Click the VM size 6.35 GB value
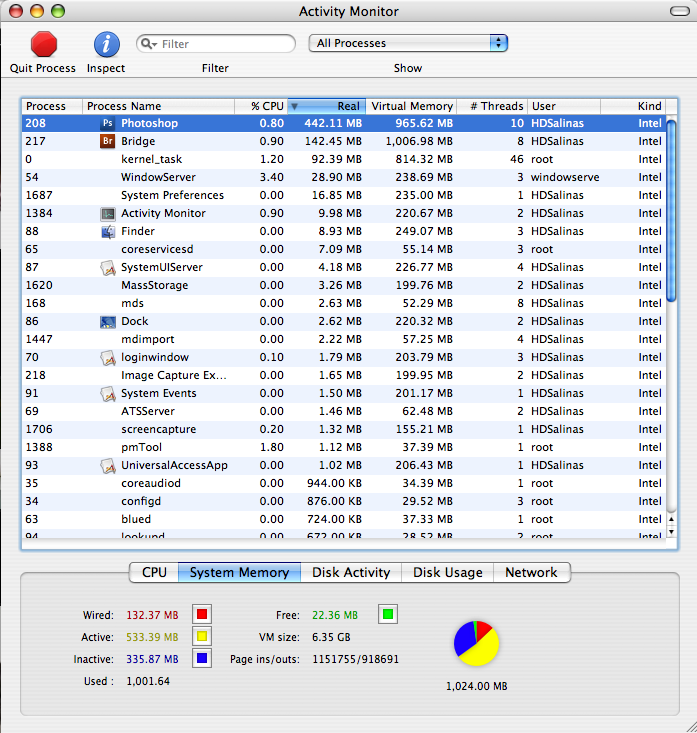Screen dimensions: 697x733 pyautogui.click(x=331, y=637)
